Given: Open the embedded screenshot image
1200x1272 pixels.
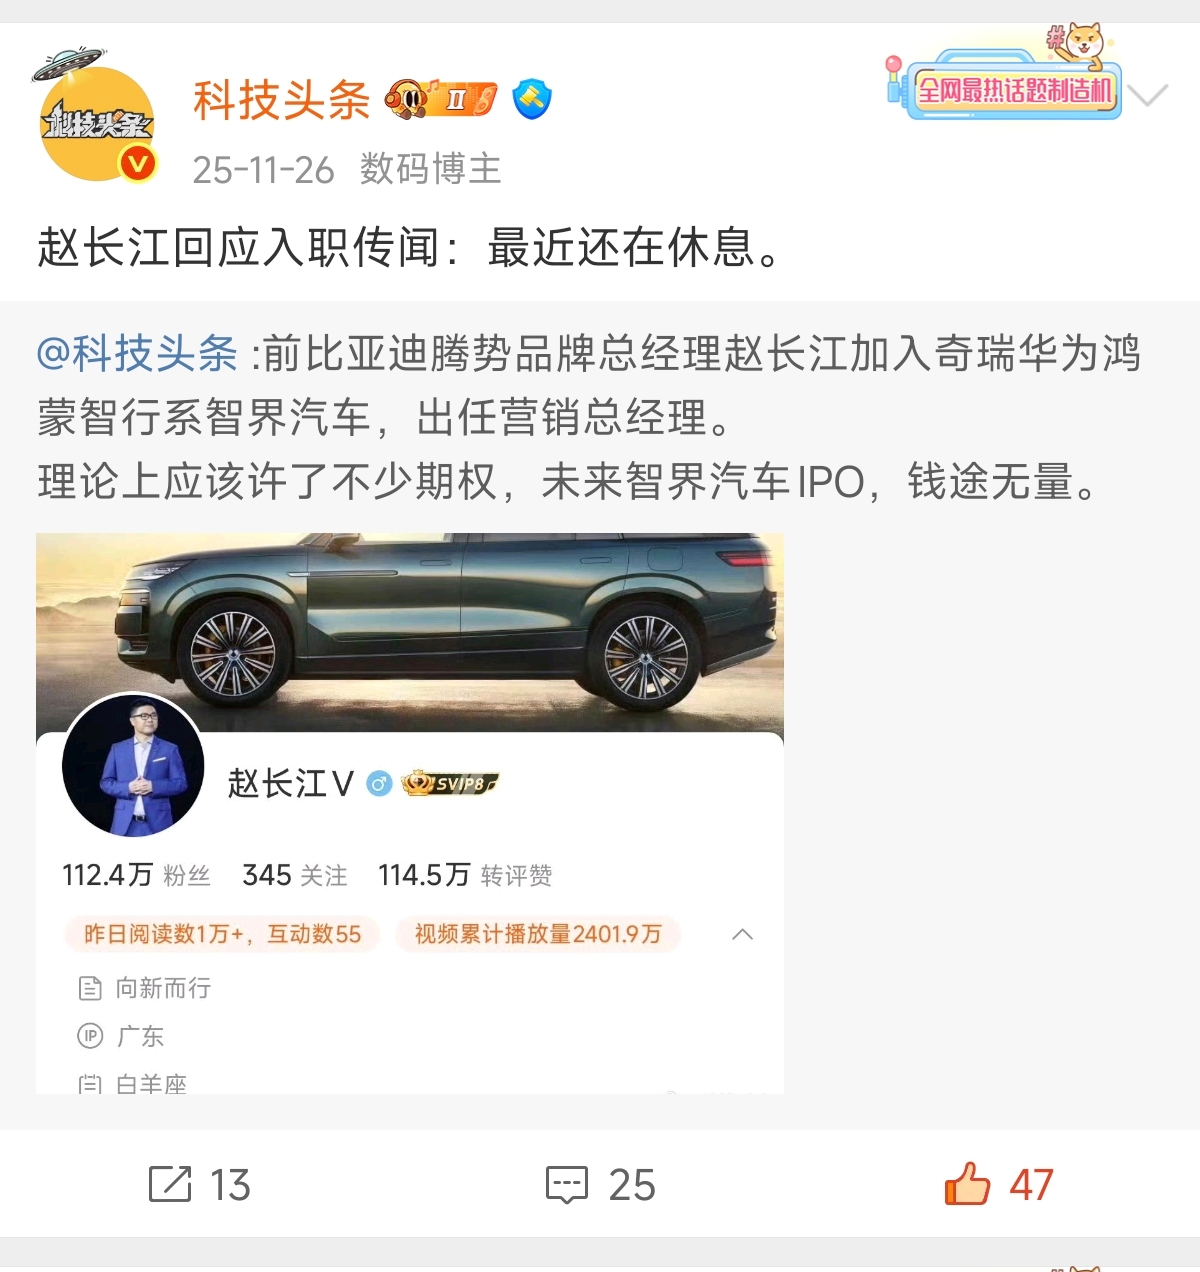Looking at the screenshot, I should tap(410, 813).
